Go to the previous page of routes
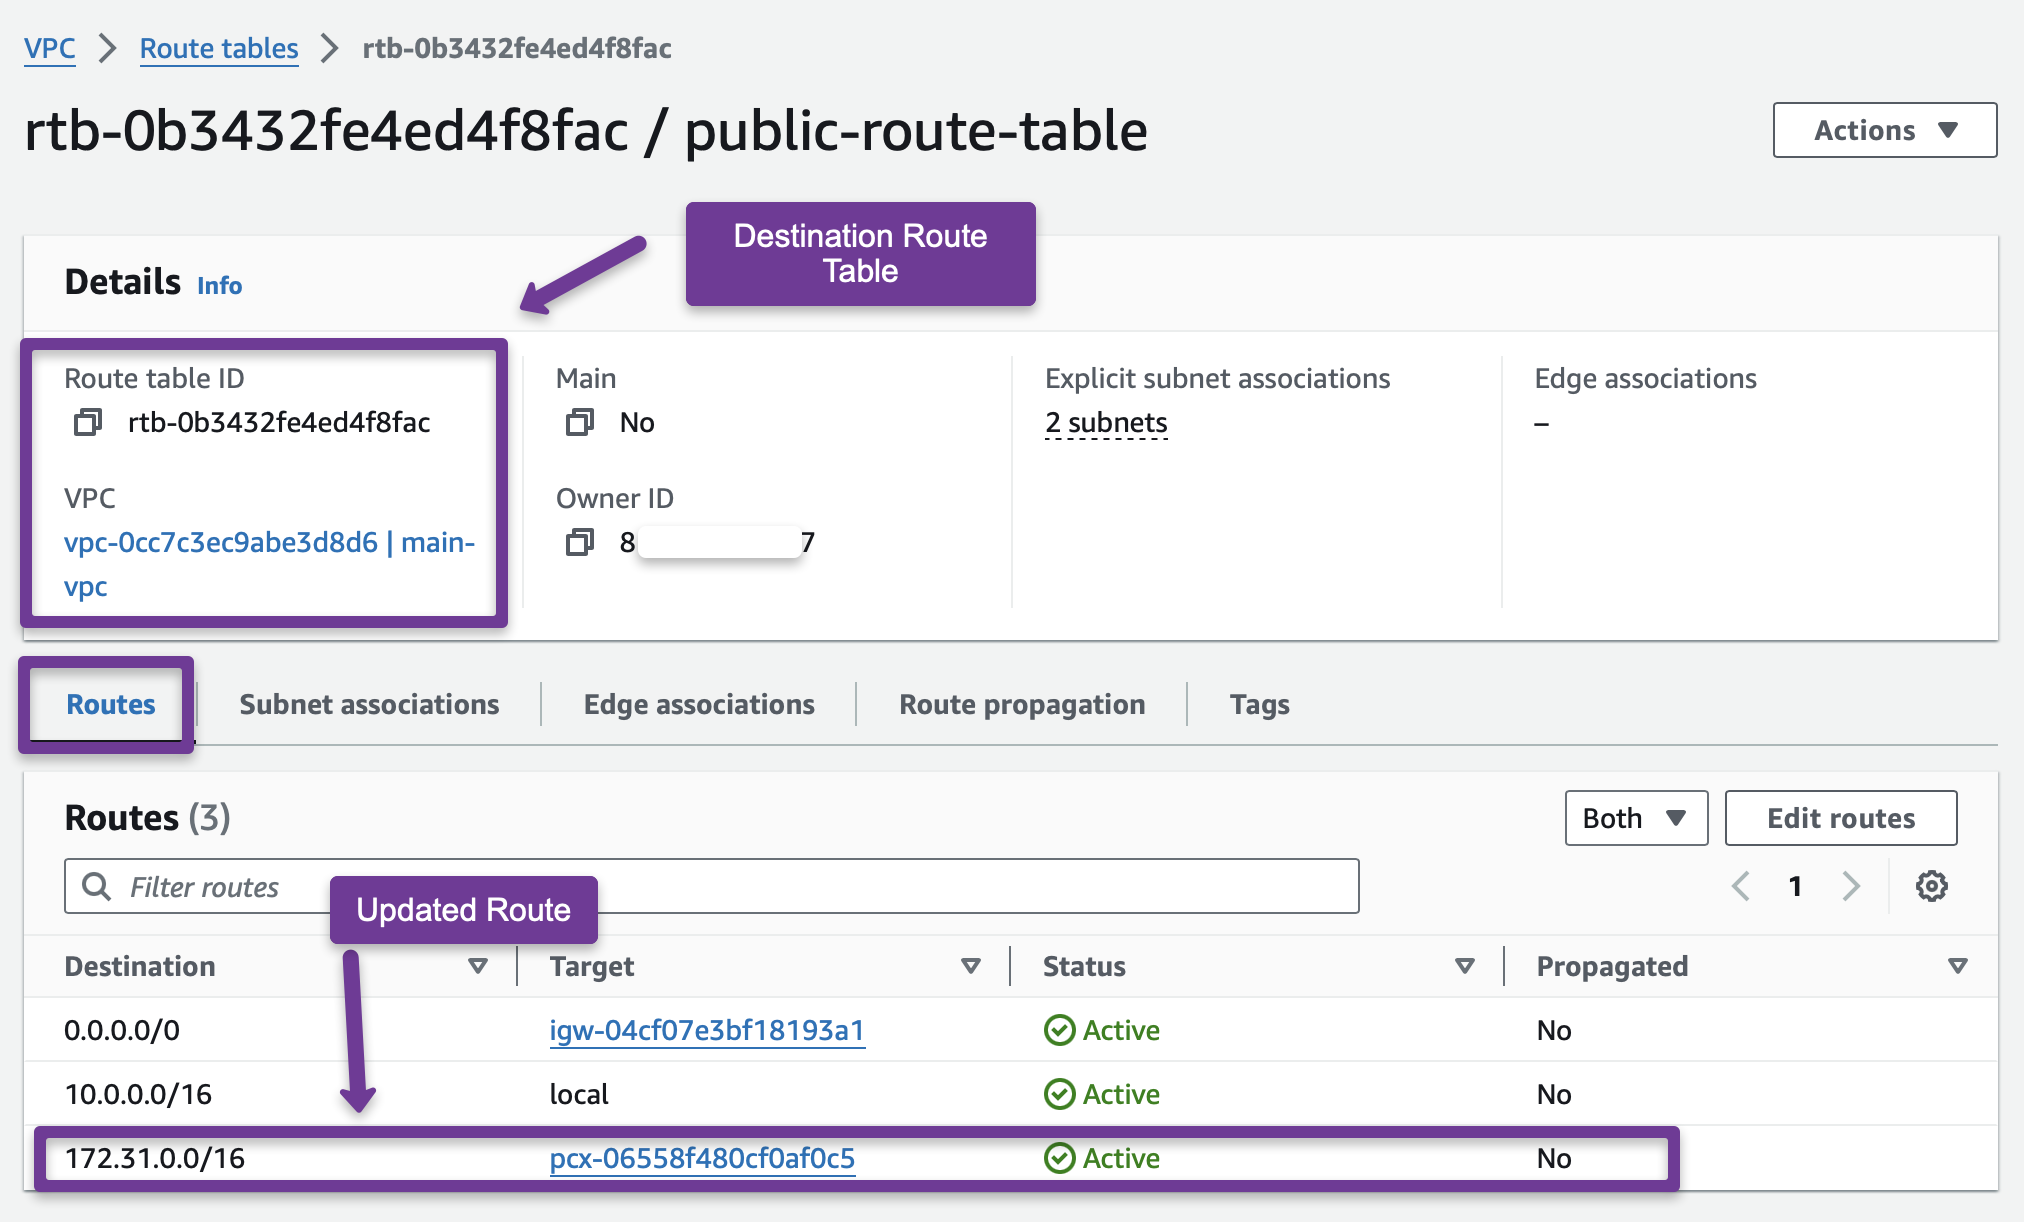Screen dimensions: 2024x1222 click(x=1740, y=886)
